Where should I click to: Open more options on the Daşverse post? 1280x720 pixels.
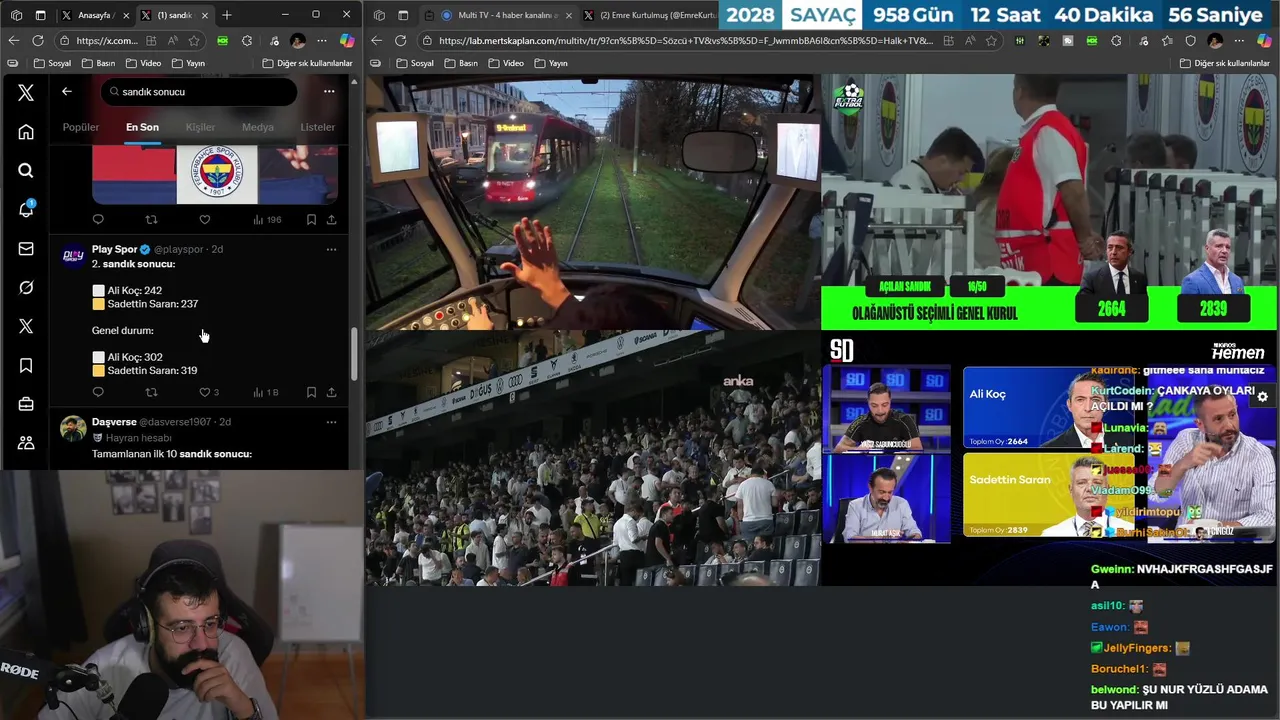[331, 422]
